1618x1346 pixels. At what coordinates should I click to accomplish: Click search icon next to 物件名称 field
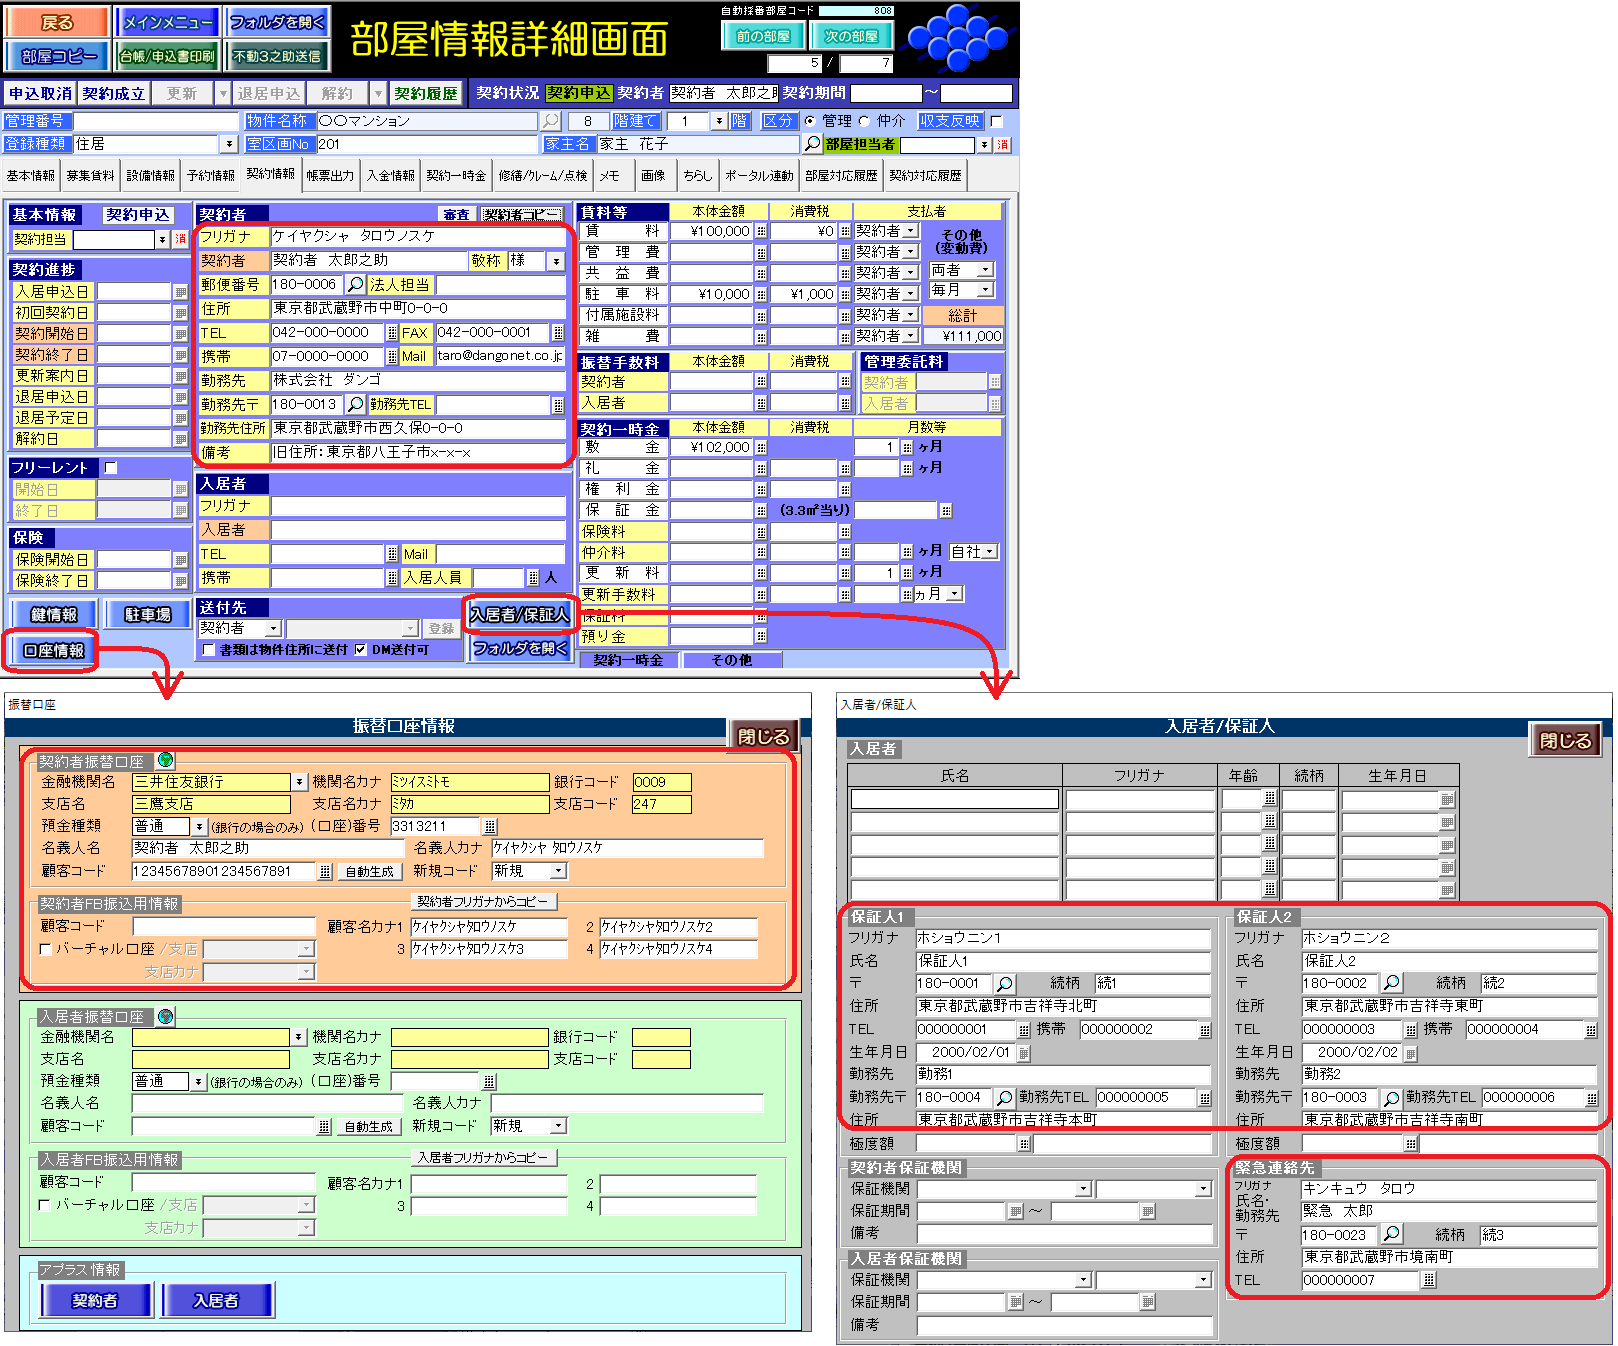coord(550,121)
